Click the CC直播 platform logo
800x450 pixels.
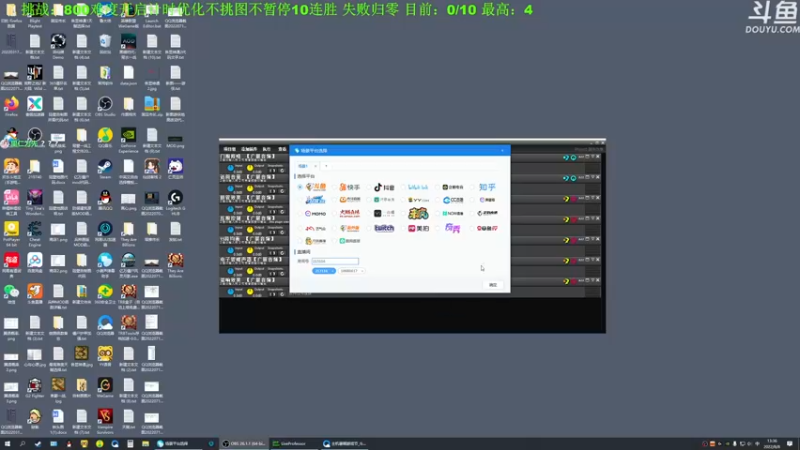453,200
